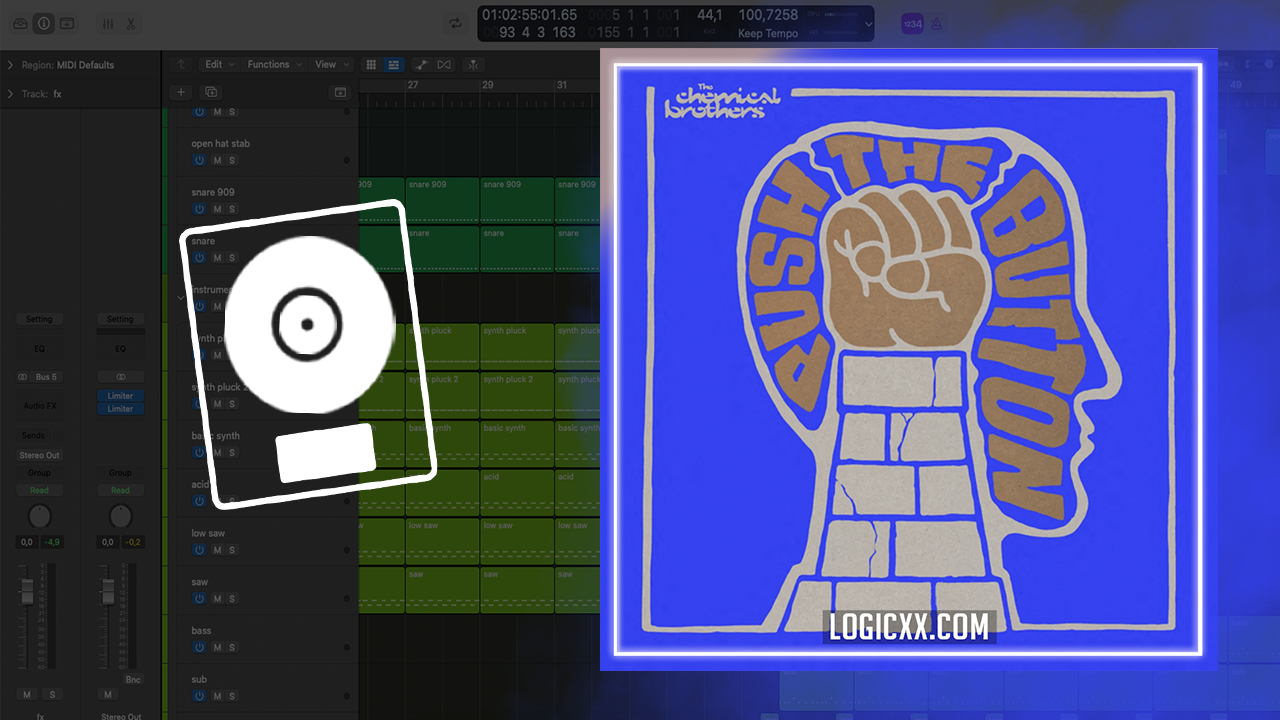The width and height of the screenshot is (1280, 720).
Task: Open LCD display mode dropdown arrow
Action: click(867, 24)
